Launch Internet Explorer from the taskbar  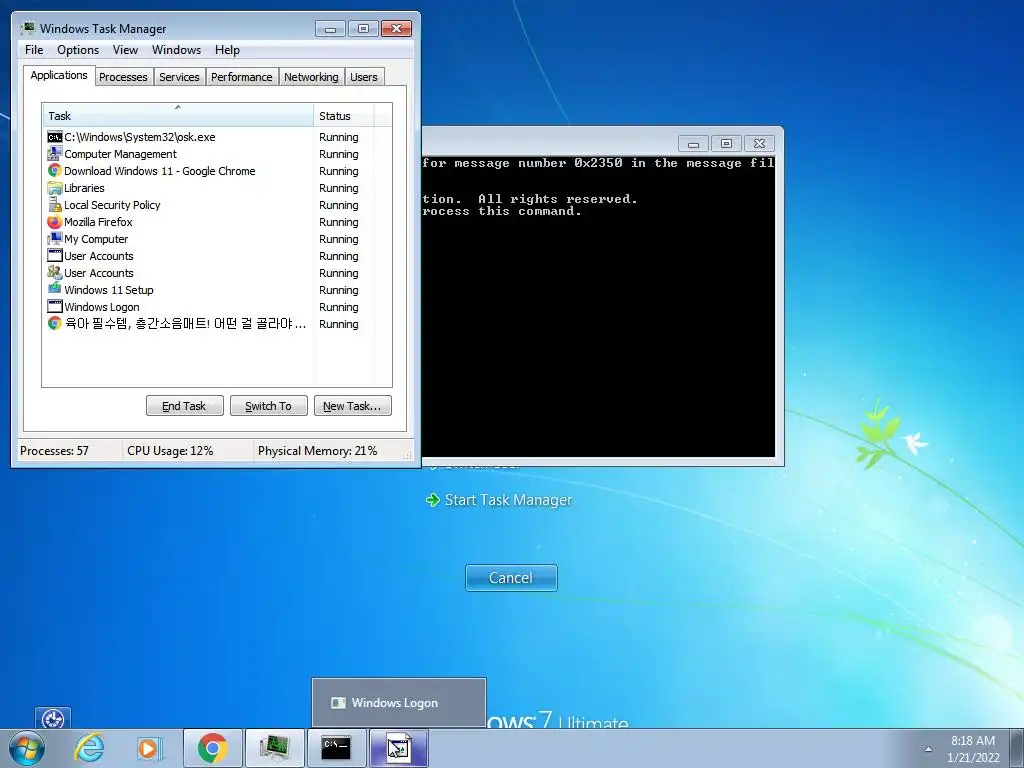click(89, 748)
